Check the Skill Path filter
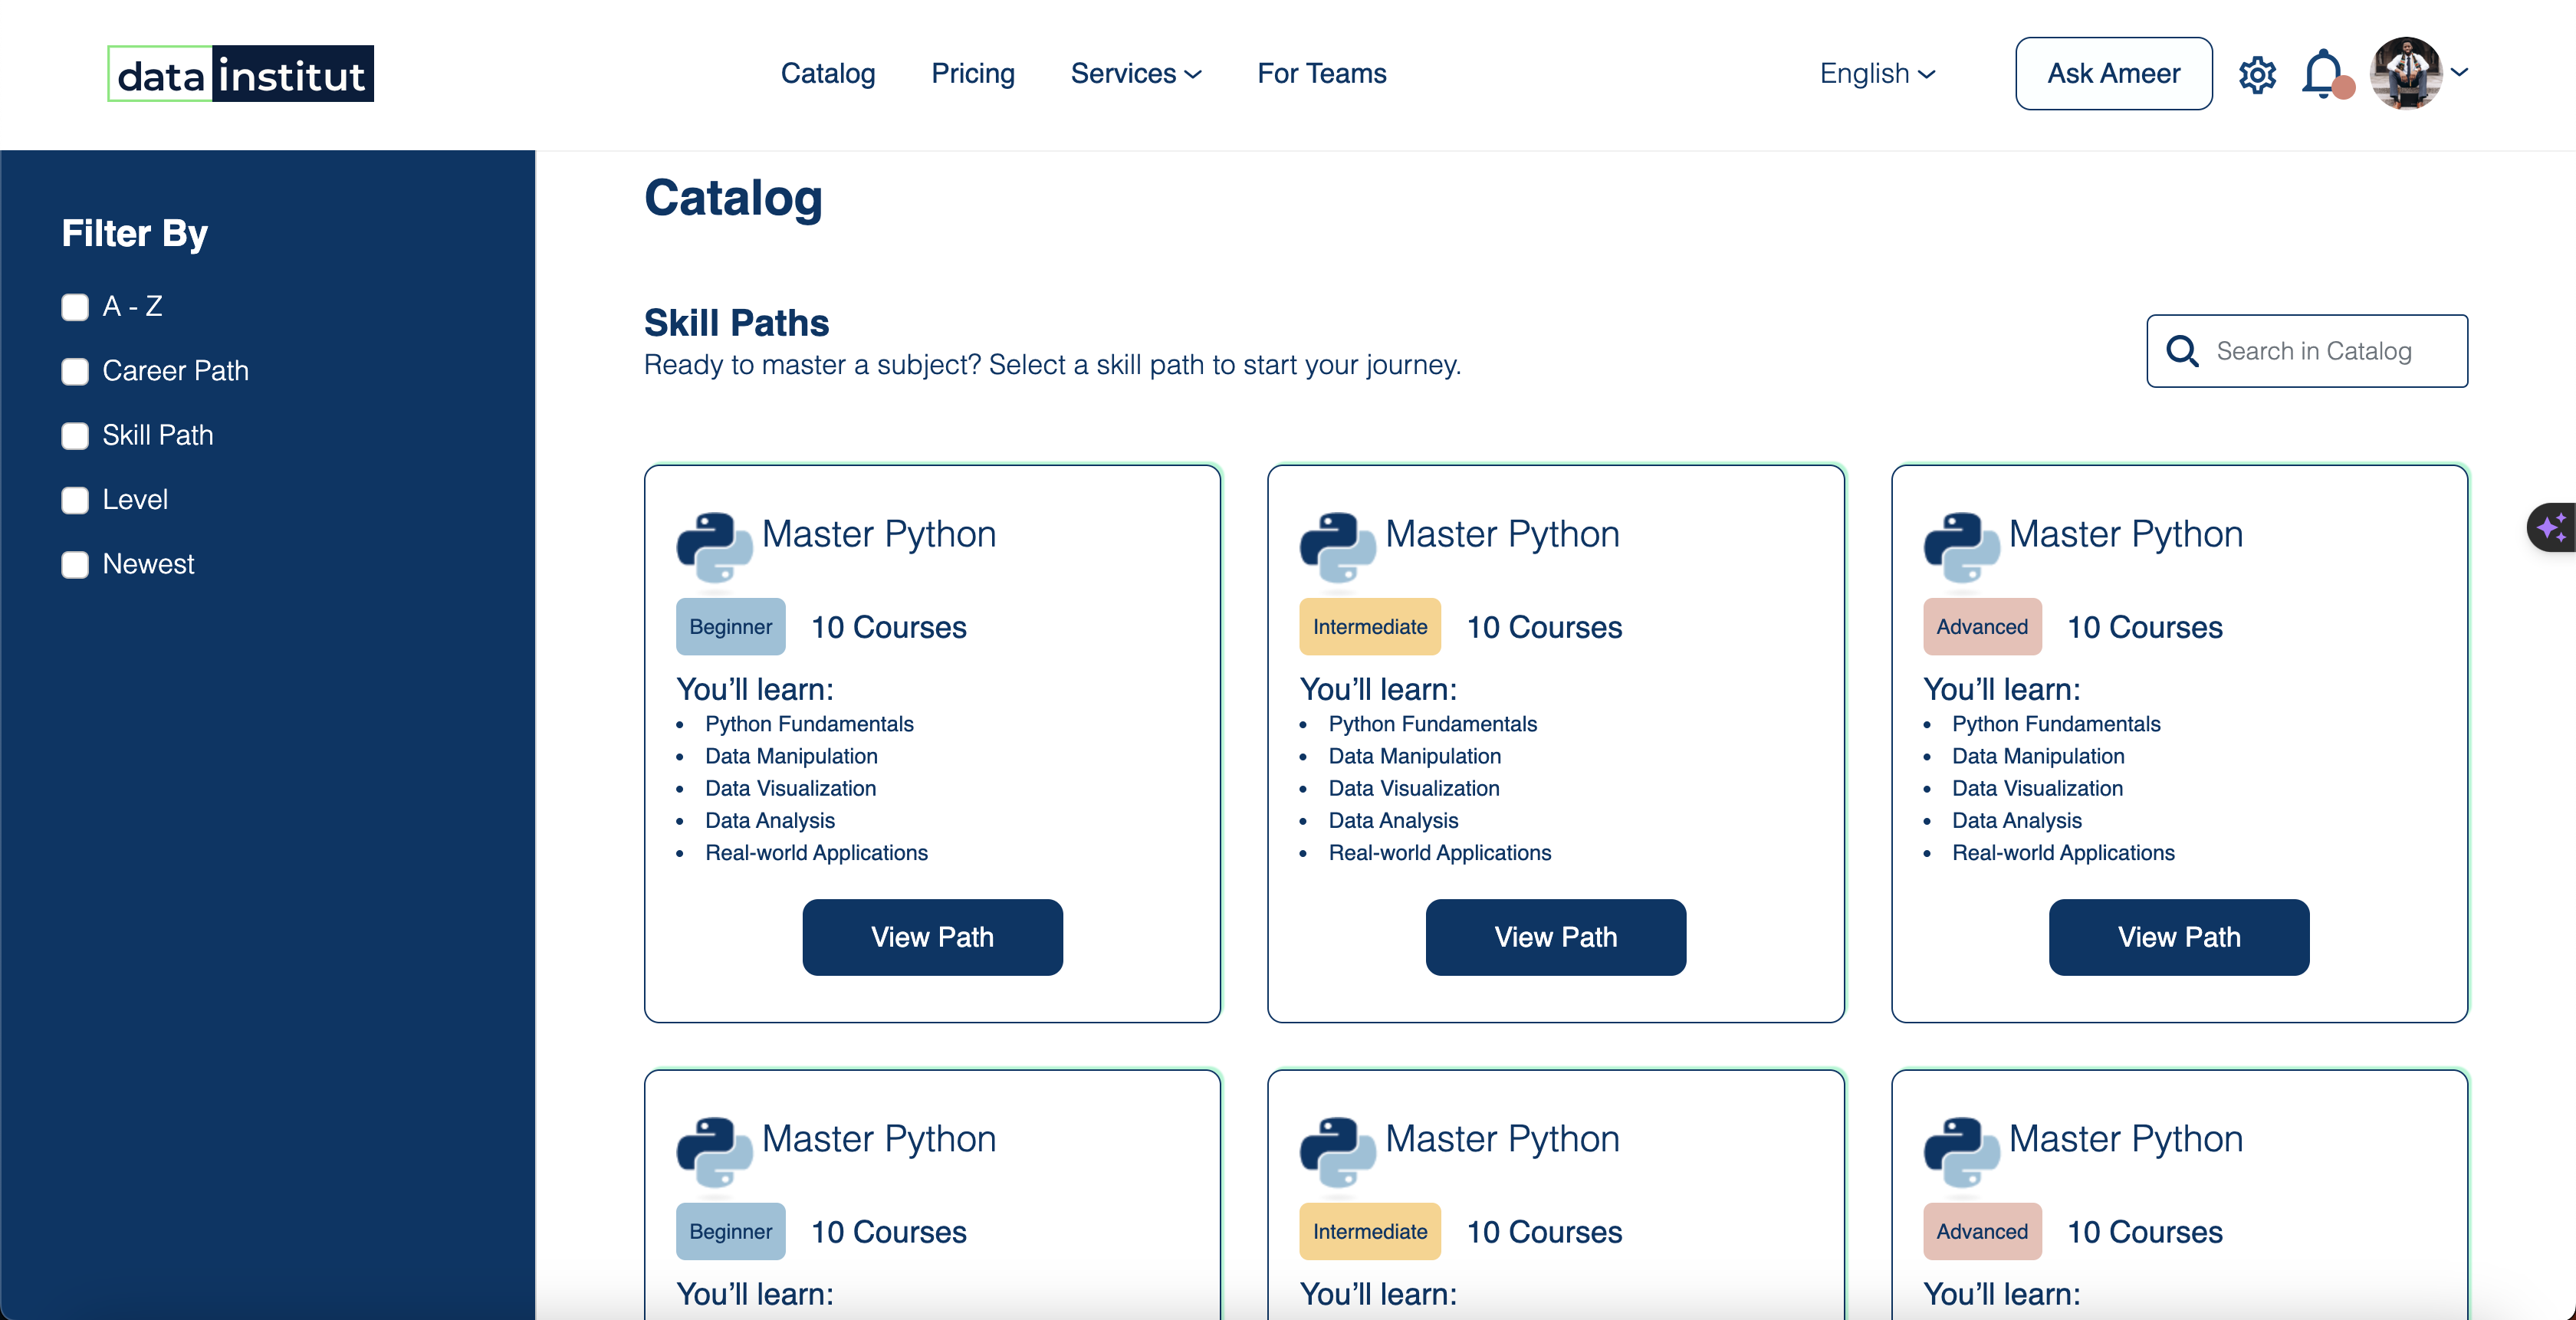 pos(75,436)
